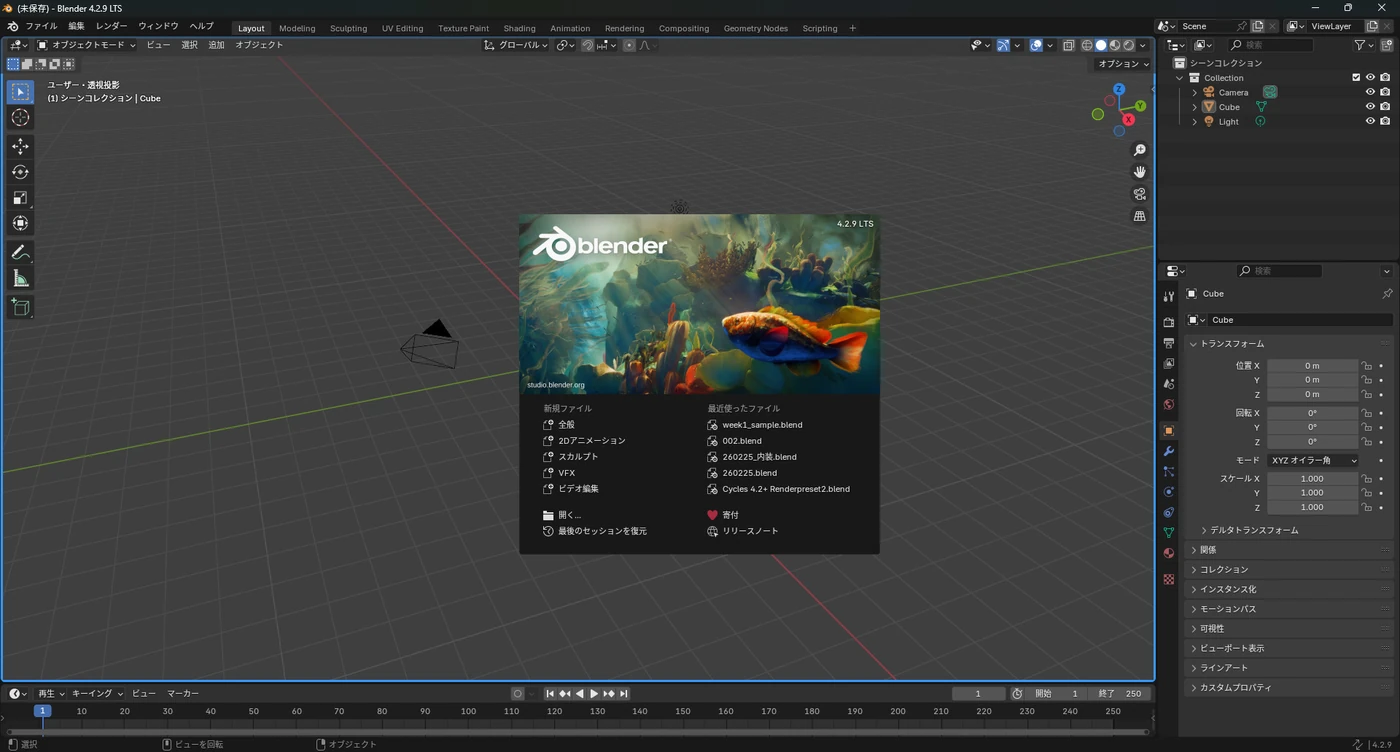Open リリースノート link on splash
Image resolution: width=1400 pixels, height=752 pixels.
(x=750, y=531)
